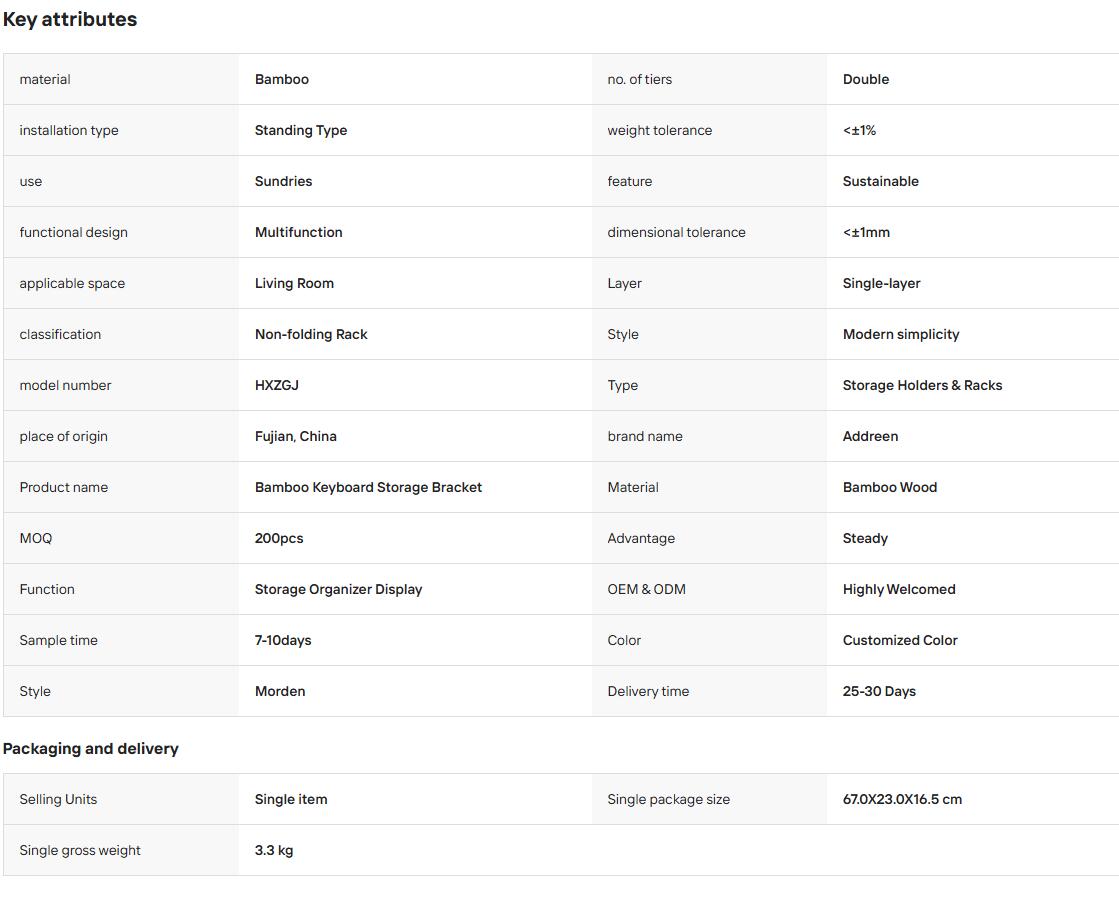Select the Storage Organizer Display function value
The width and height of the screenshot is (1119, 905).
click(x=338, y=590)
